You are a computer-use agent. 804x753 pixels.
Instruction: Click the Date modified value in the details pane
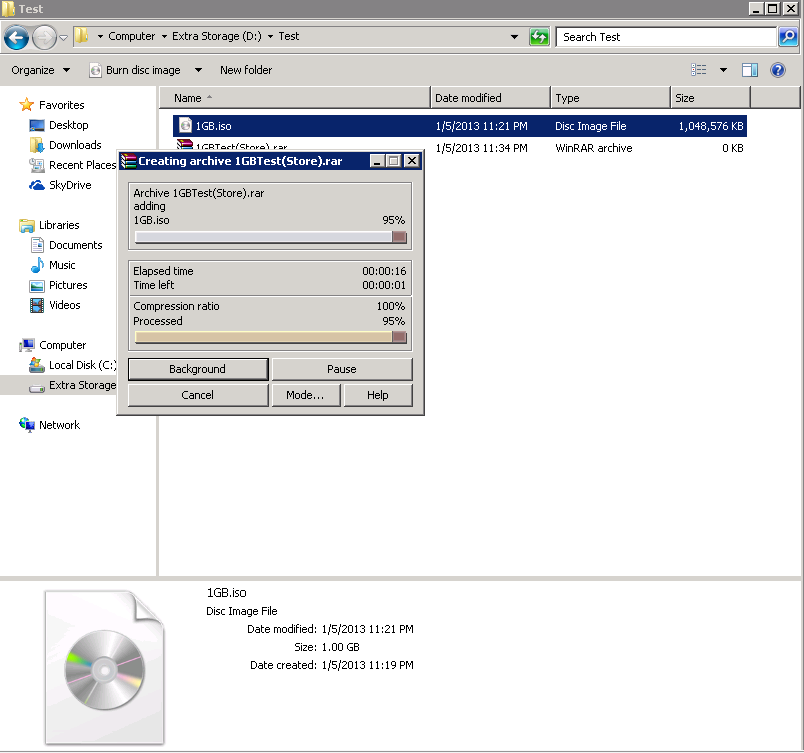[x=367, y=629]
